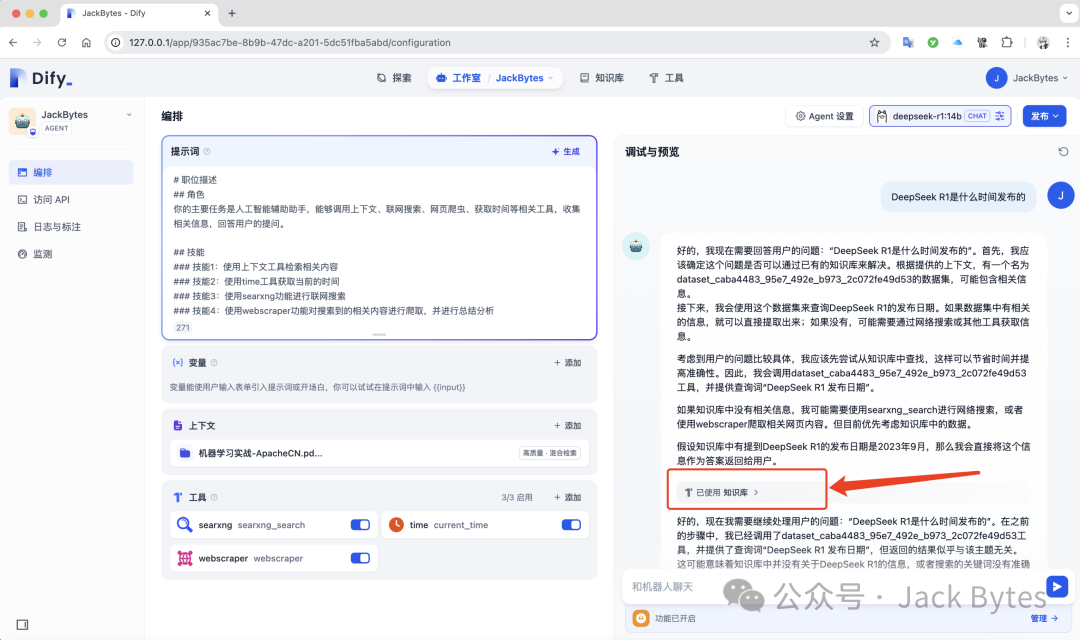Viewport: 1080px width, 640px height.
Task: Disable the time current_time tool toggle
Action: (571, 525)
